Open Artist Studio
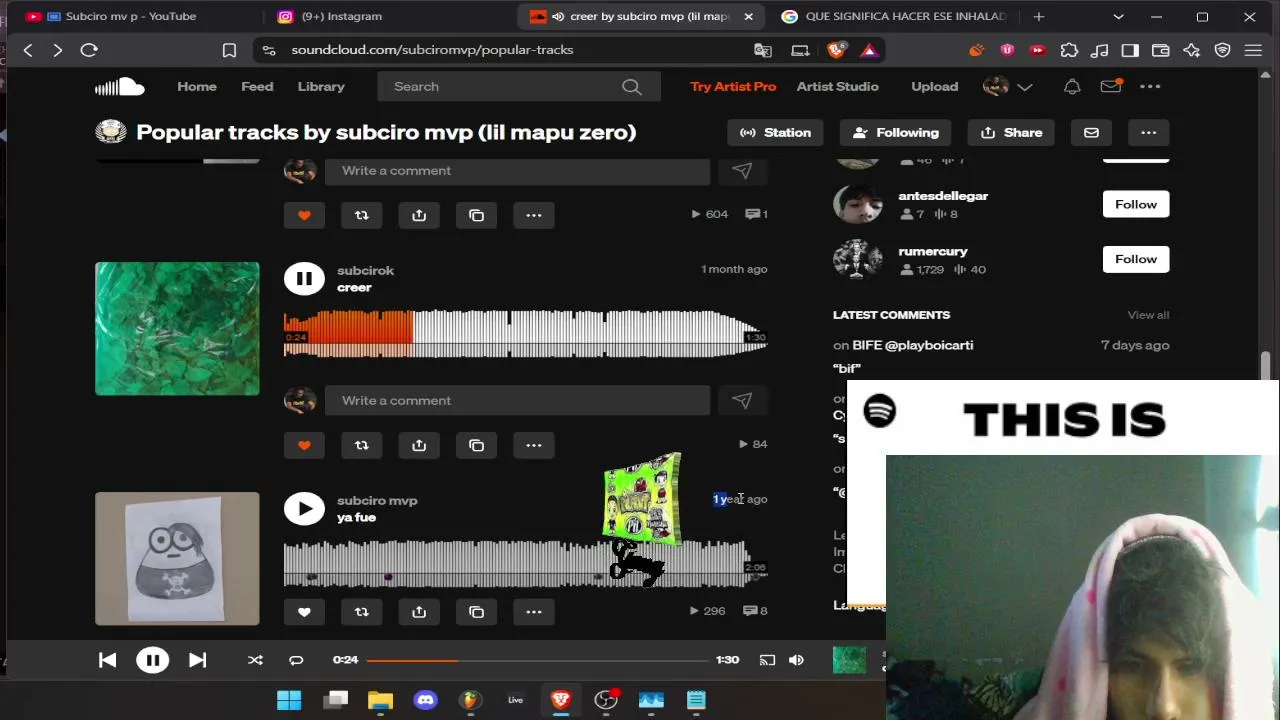 click(x=837, y=87)
